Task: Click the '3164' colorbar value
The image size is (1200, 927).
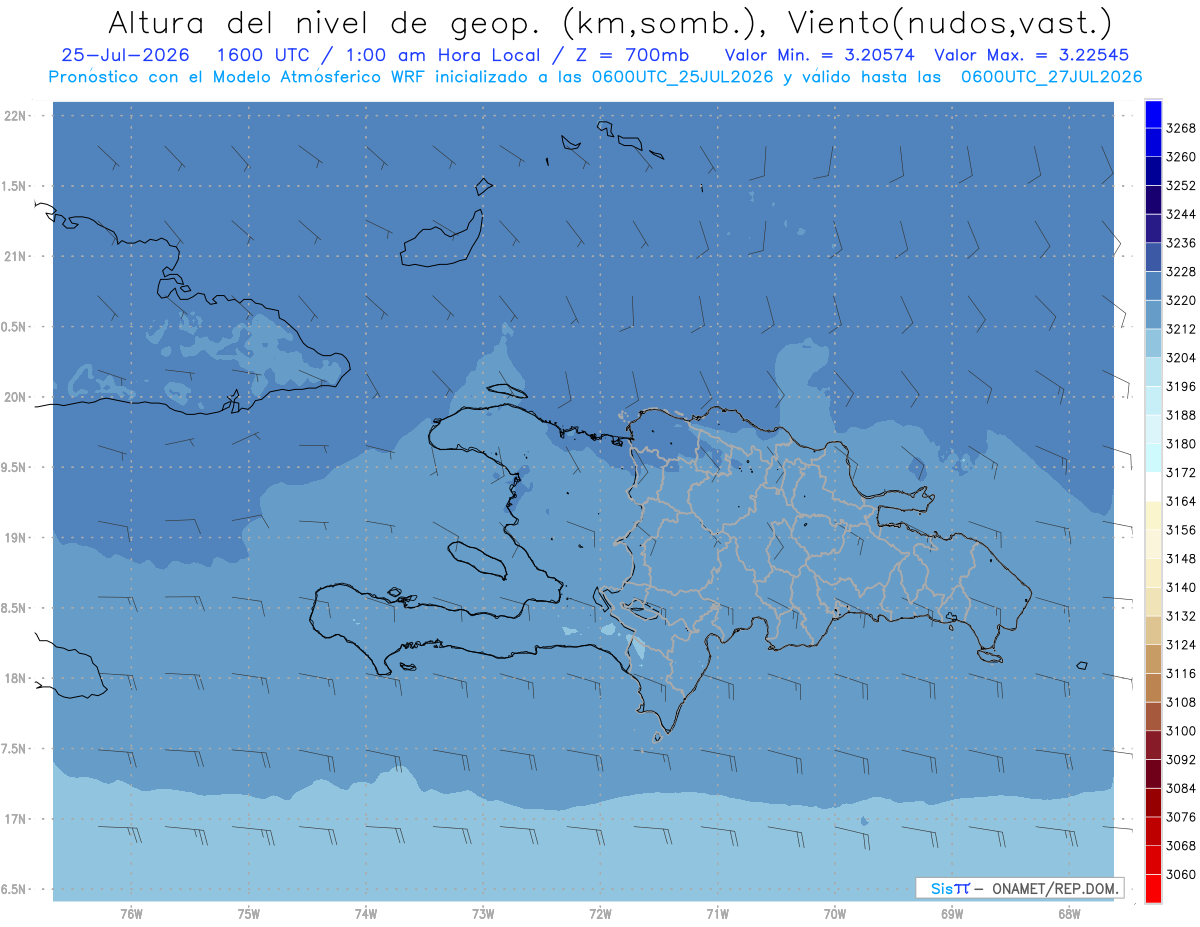Action: coord(1181,501)
